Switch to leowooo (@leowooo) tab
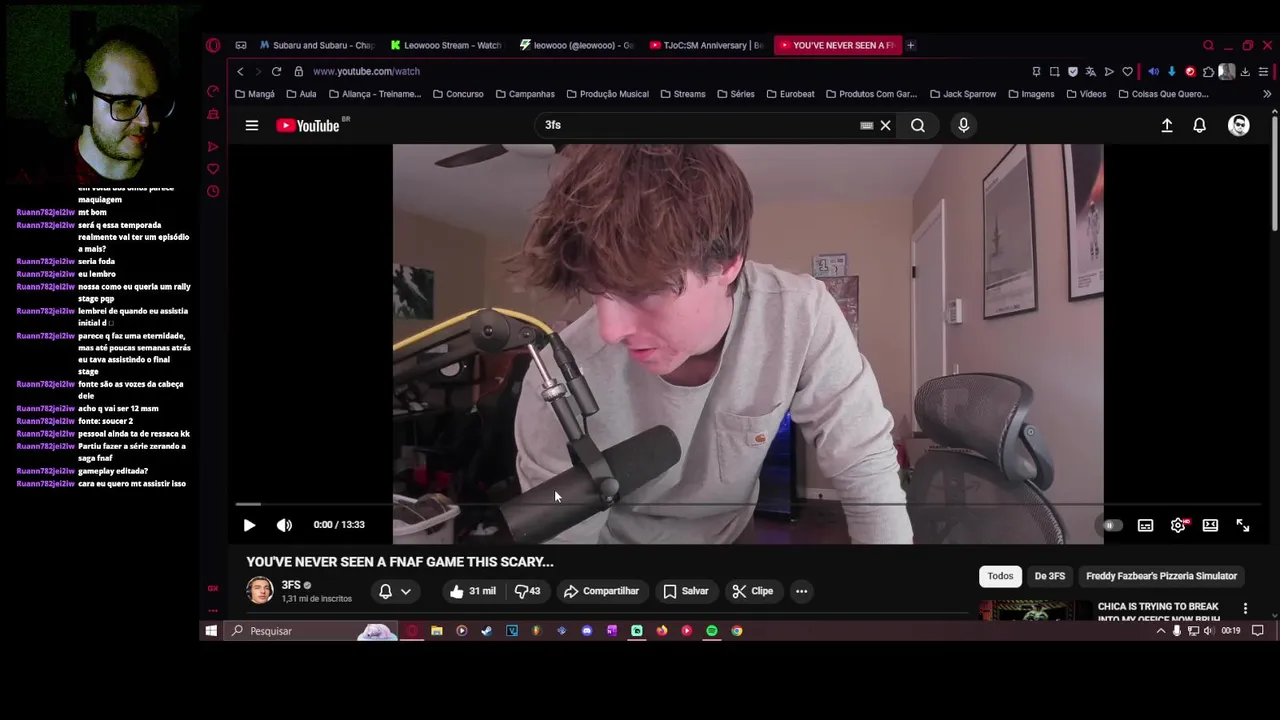The width and height of the screenshot is (1280, 720). click(577, 45)
